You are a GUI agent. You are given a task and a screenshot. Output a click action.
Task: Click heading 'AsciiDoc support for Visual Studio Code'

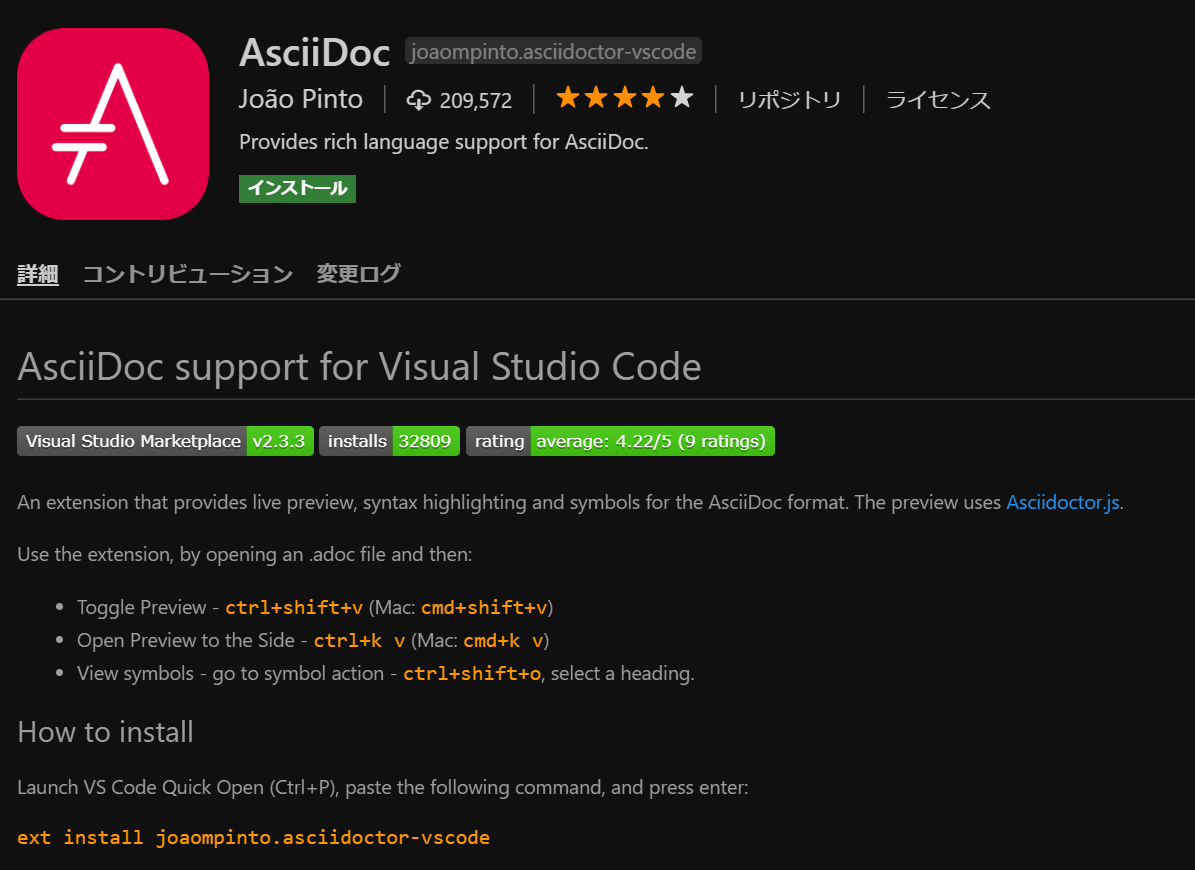[359, 366]
